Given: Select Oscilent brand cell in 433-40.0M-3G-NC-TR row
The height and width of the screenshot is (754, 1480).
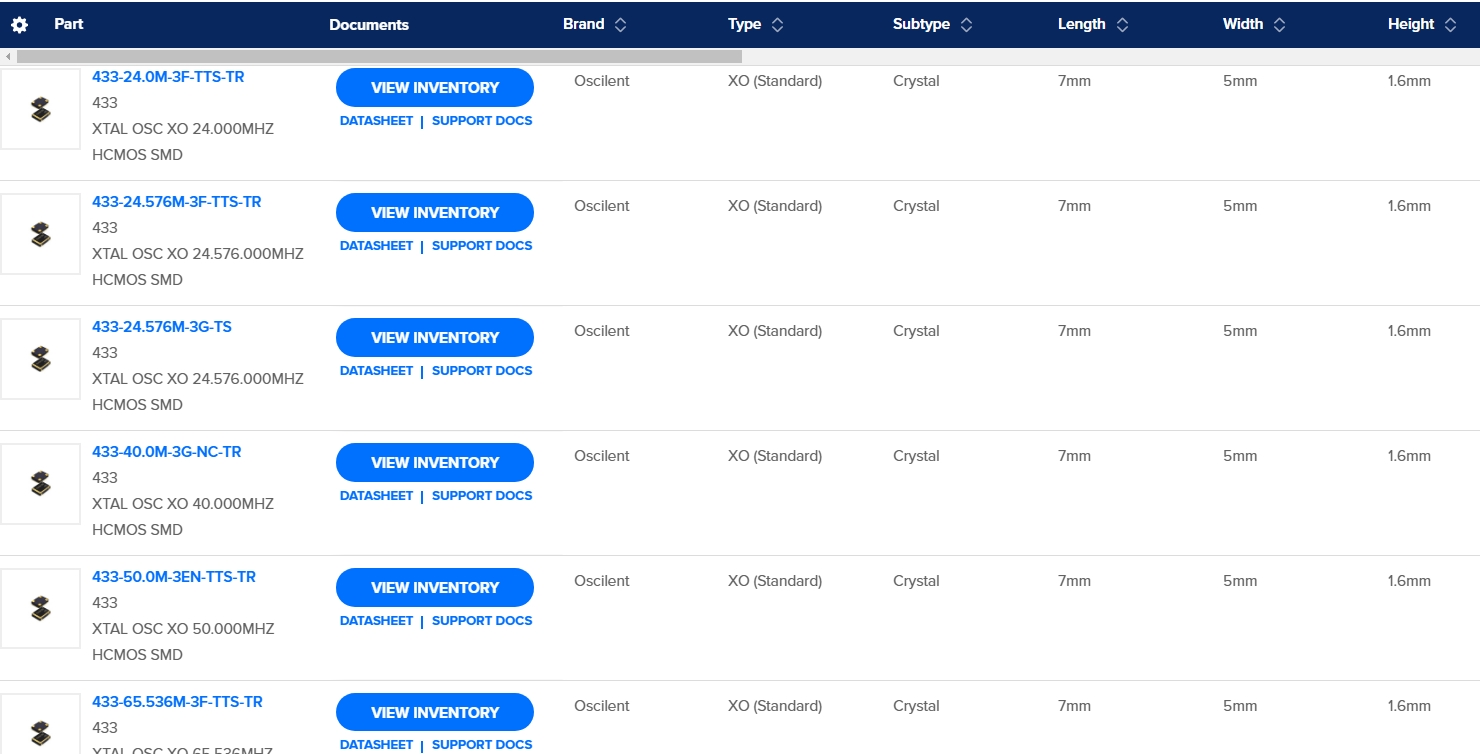Looking at the screenshot, I should click(602, 456).
